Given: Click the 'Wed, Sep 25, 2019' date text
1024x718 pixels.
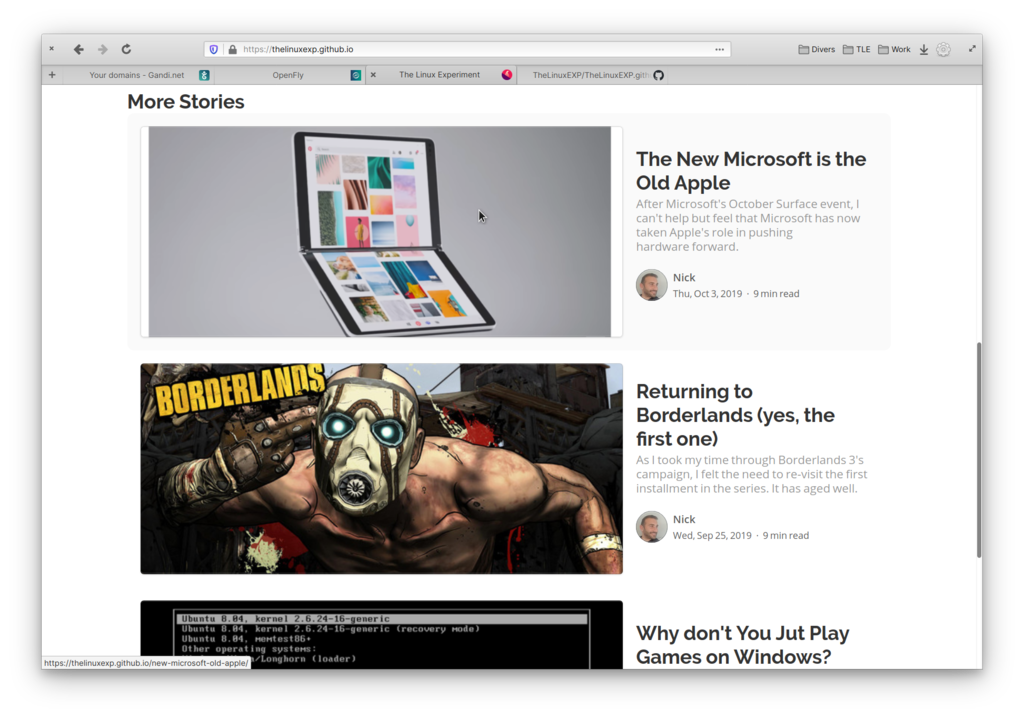Looking at the screenshot, I should point(712,536).
